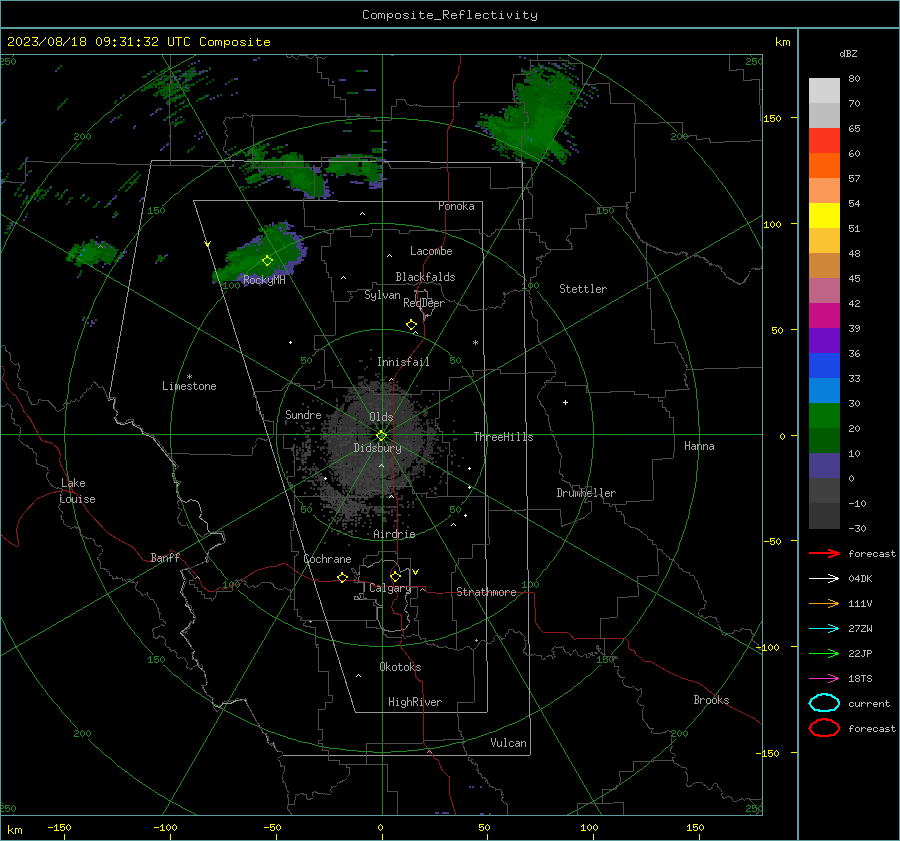
Task: Click the light gray 80-70 dBZ swatch
Action: coord(824,91)
